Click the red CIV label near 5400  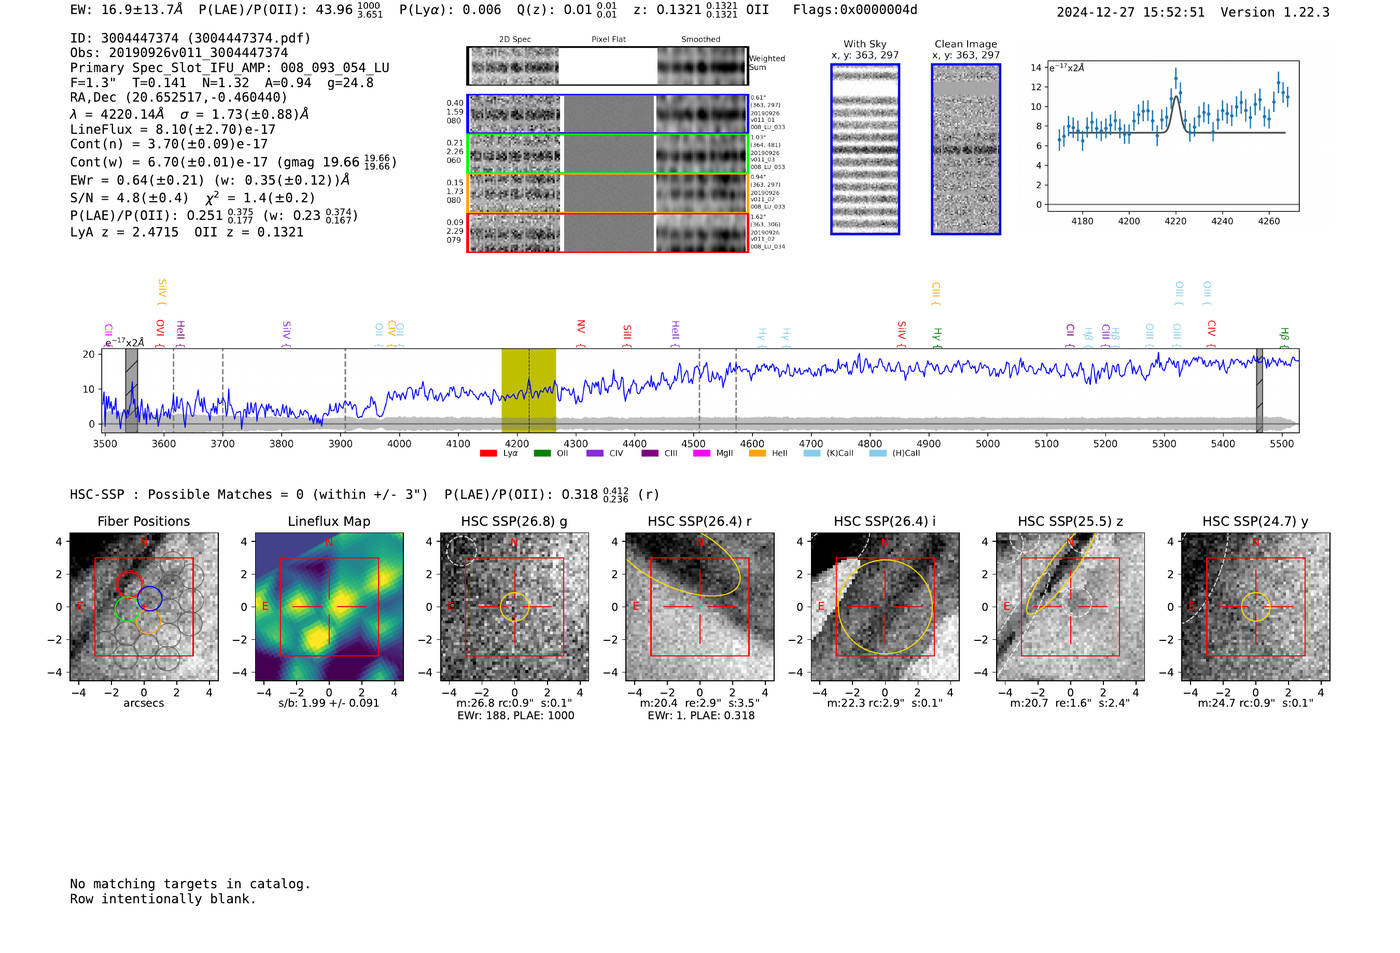click(x=1211, y=333)
